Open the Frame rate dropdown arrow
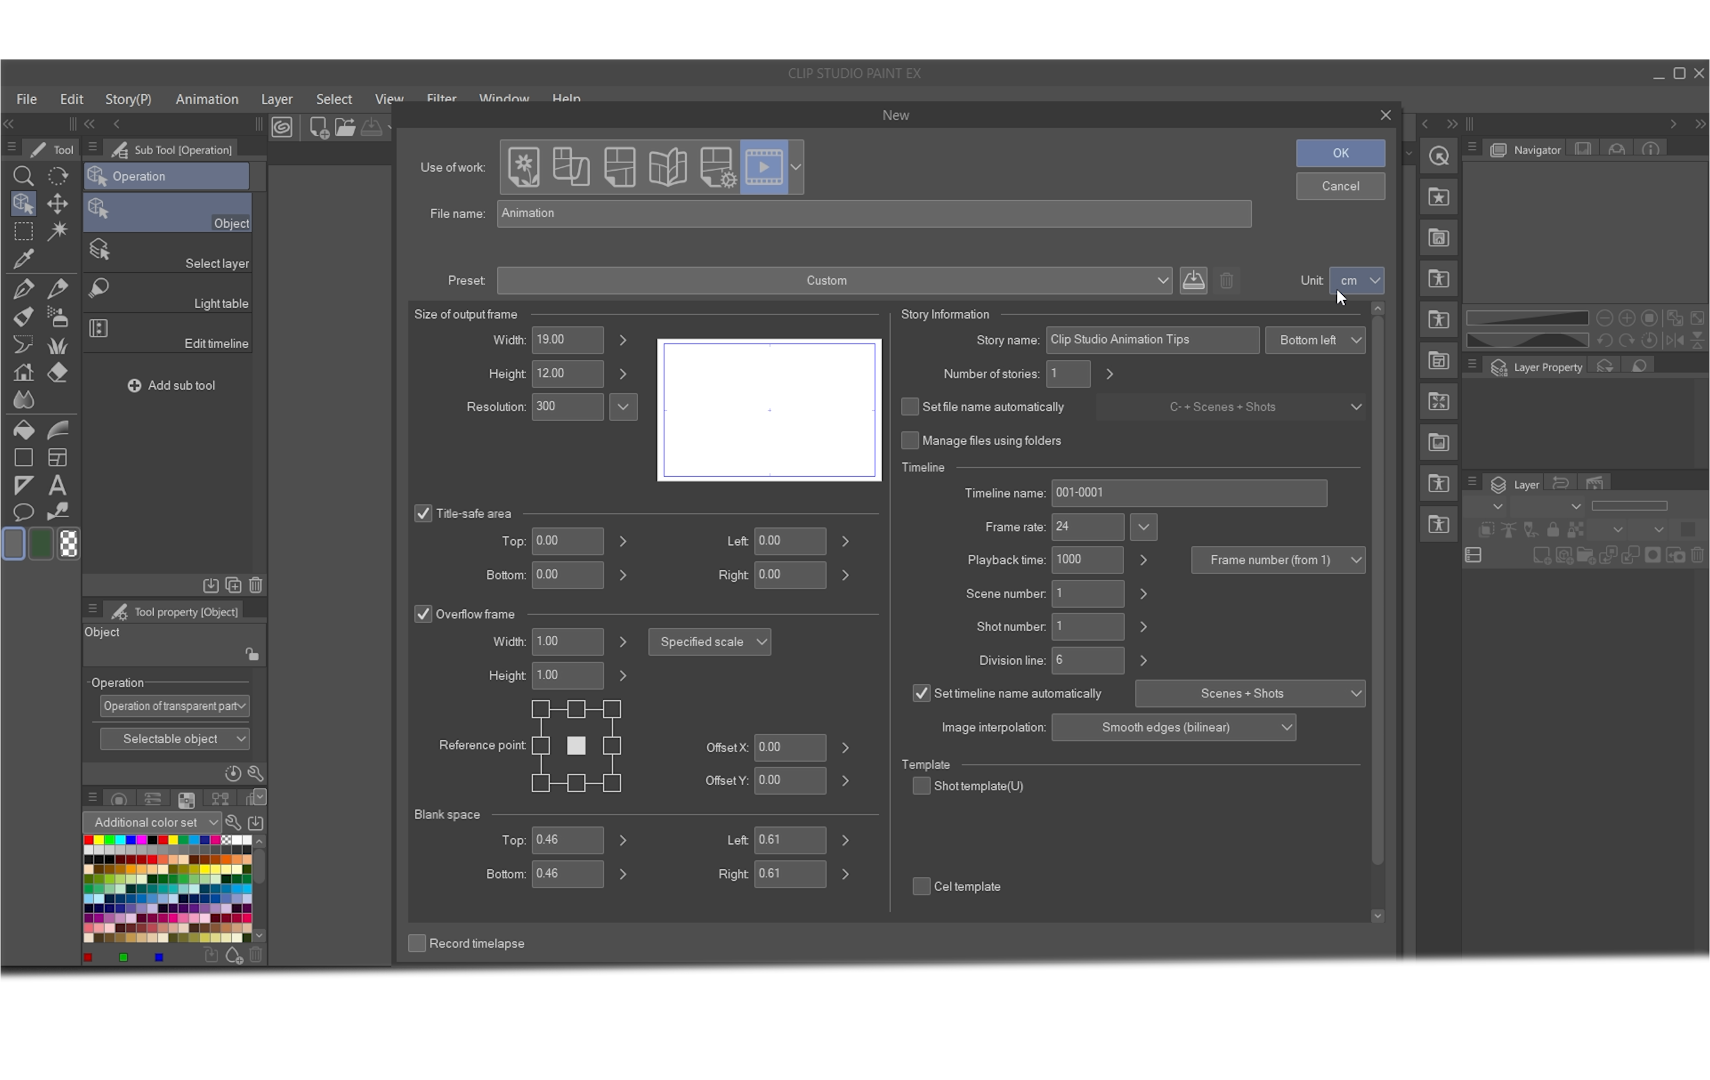Viewport: 1710px width, 1080px height. pos(1143,527)
